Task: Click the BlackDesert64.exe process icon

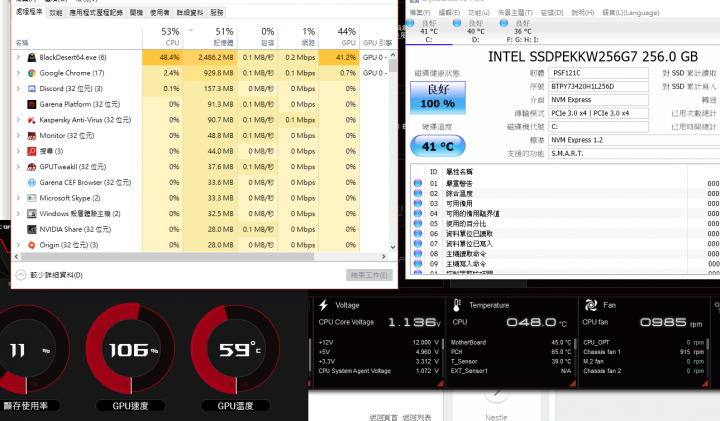Action: [32, 57]
